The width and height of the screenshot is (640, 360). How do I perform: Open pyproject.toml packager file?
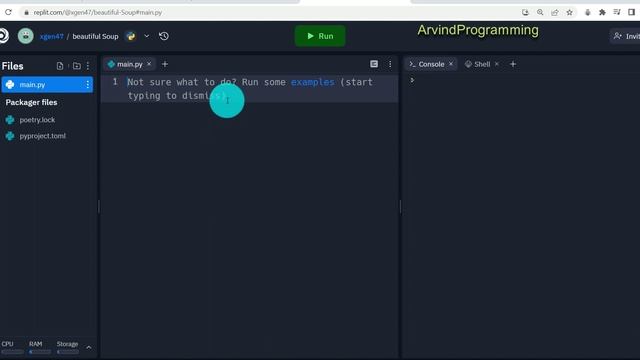42,136
